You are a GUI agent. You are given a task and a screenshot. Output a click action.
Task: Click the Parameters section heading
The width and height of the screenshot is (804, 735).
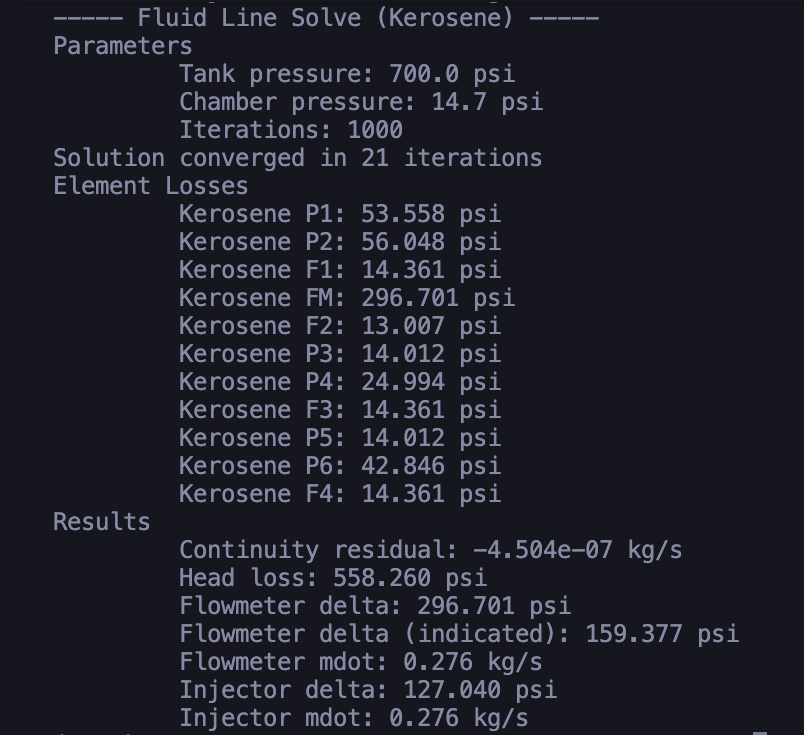click(122, 46)
